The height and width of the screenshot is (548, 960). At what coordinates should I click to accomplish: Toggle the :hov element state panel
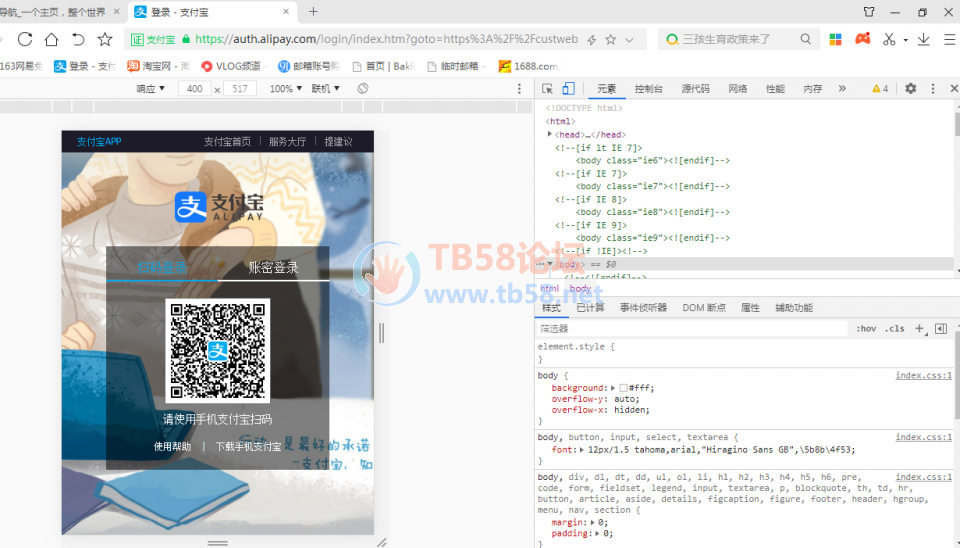(x=866, y=328)
